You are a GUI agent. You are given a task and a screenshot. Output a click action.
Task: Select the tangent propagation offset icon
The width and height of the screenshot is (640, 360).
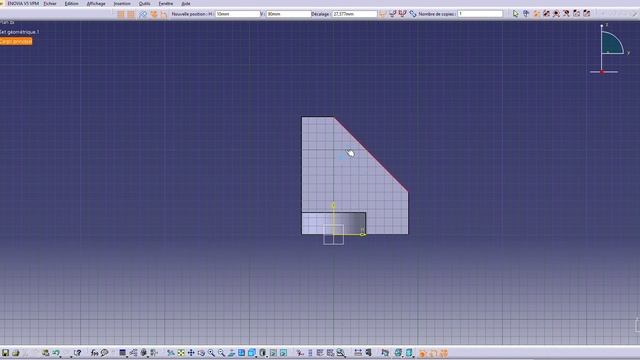click(393, 14)
